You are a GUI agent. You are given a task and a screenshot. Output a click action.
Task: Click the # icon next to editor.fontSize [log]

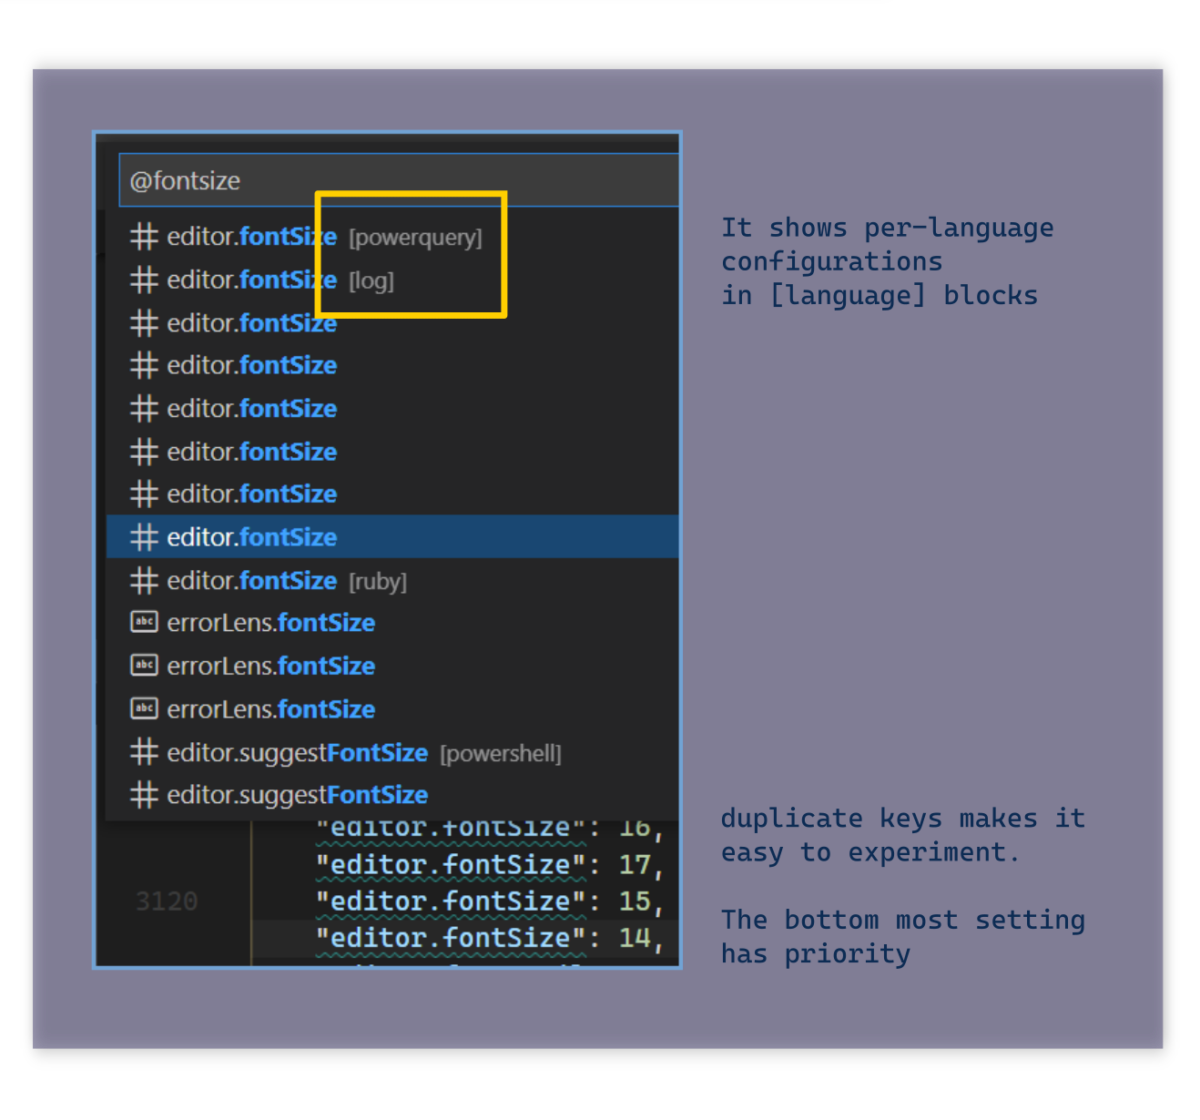click(x=144, y=280)
